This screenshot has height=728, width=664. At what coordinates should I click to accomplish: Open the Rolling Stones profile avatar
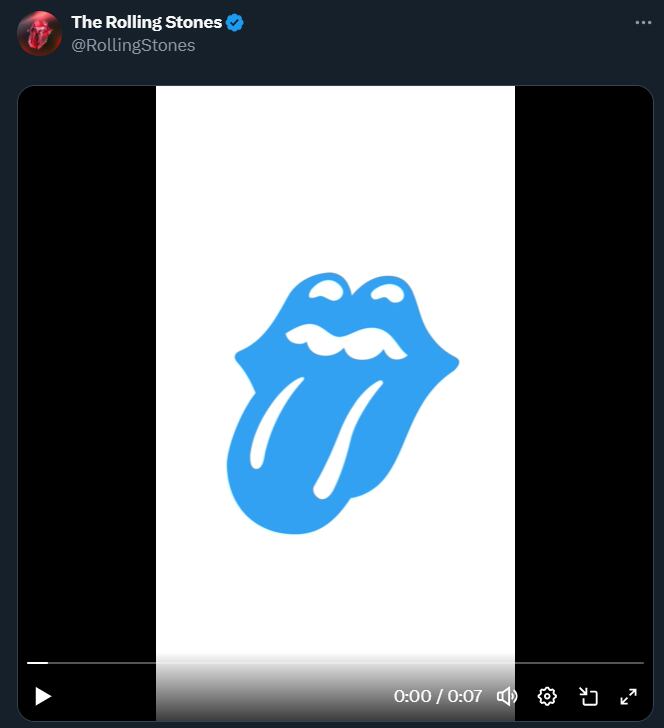pyautogui.click(x=40, y=33)
